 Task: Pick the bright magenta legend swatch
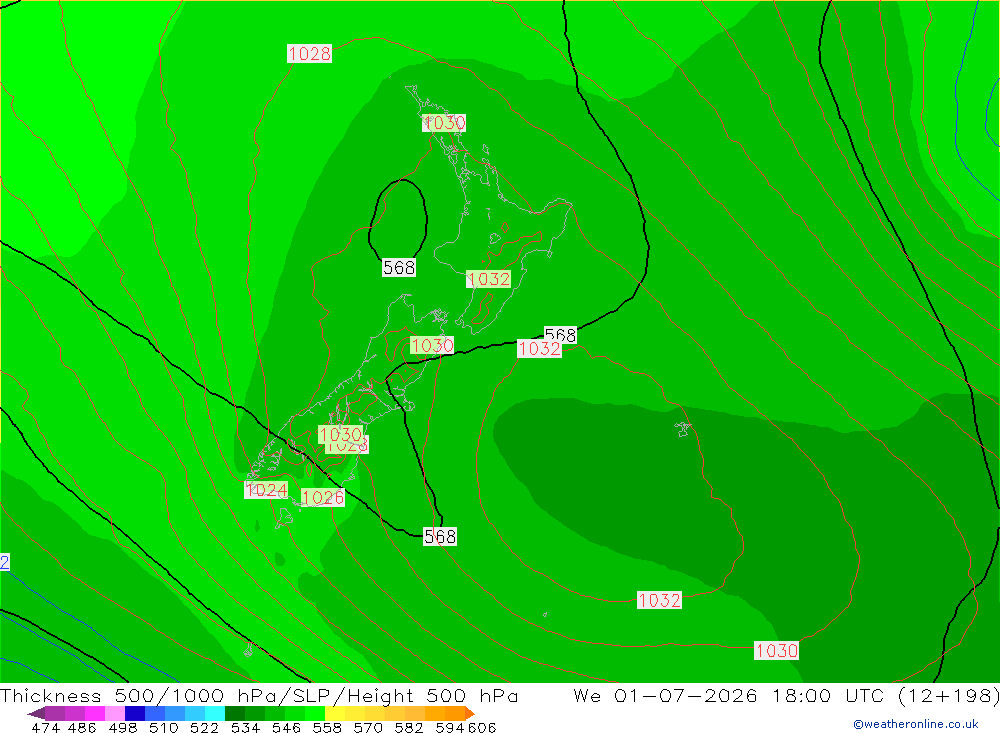[95, 713]
